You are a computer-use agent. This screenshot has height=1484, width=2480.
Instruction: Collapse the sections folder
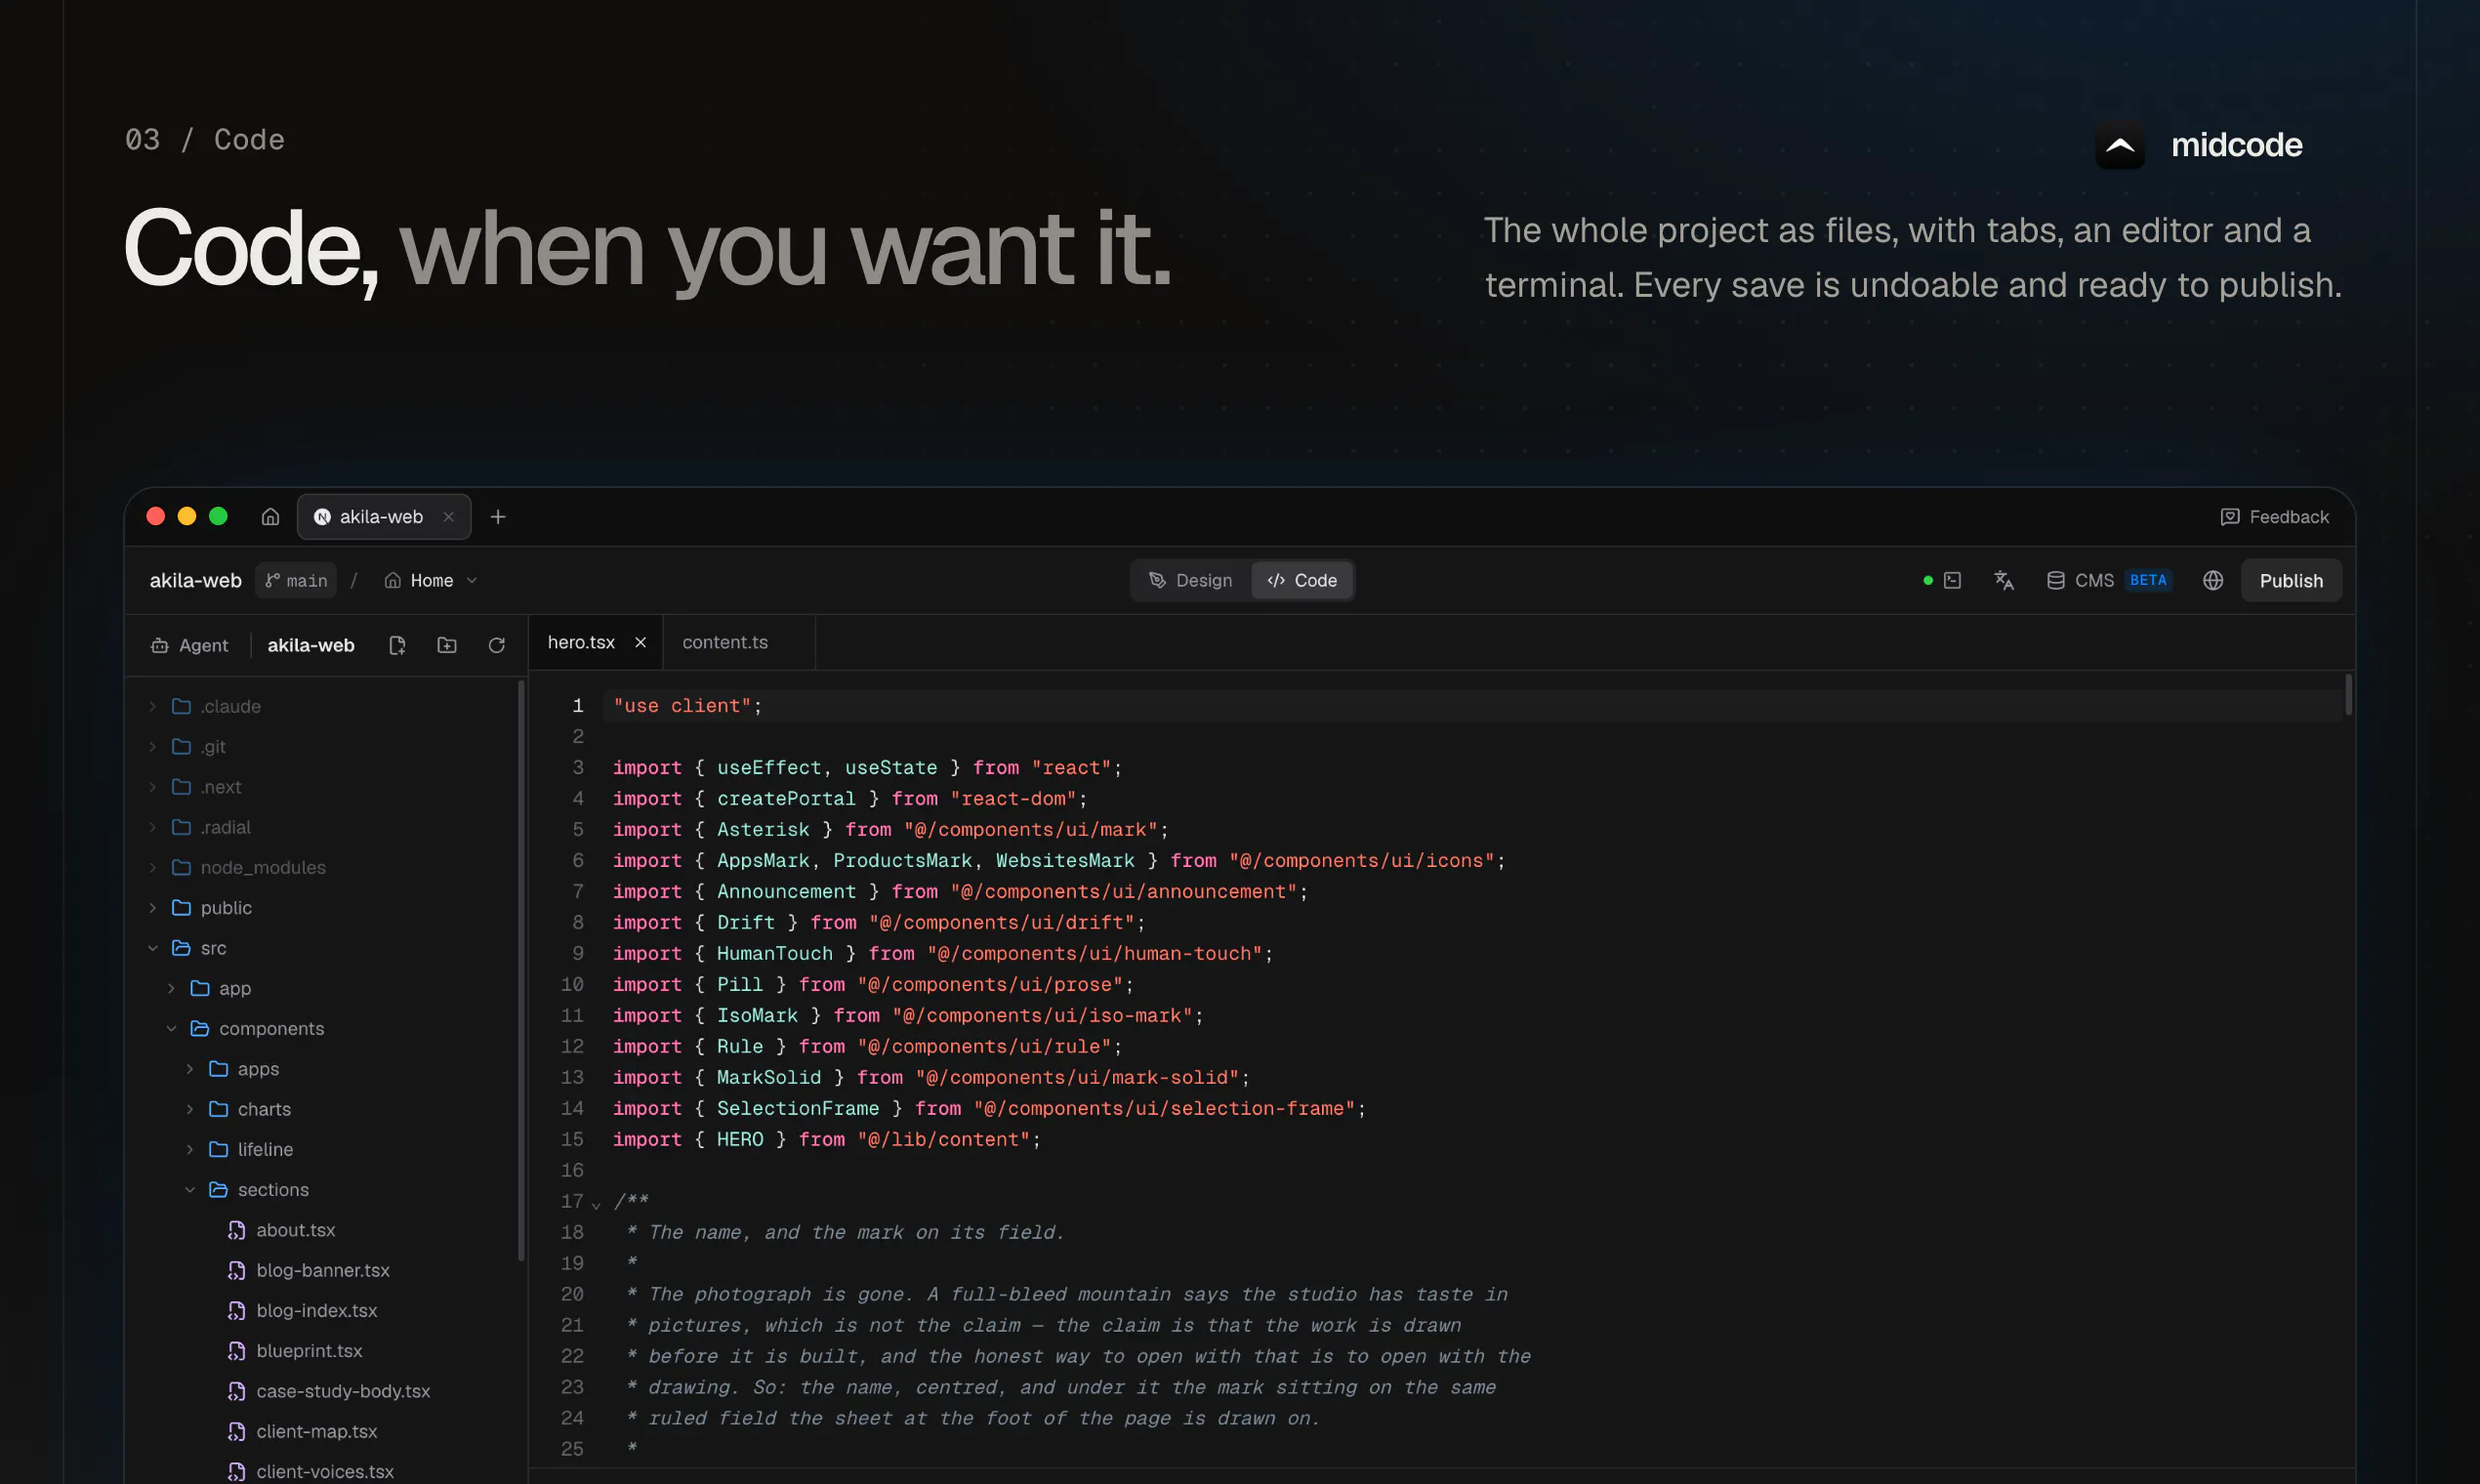(x=322, y=1190)
